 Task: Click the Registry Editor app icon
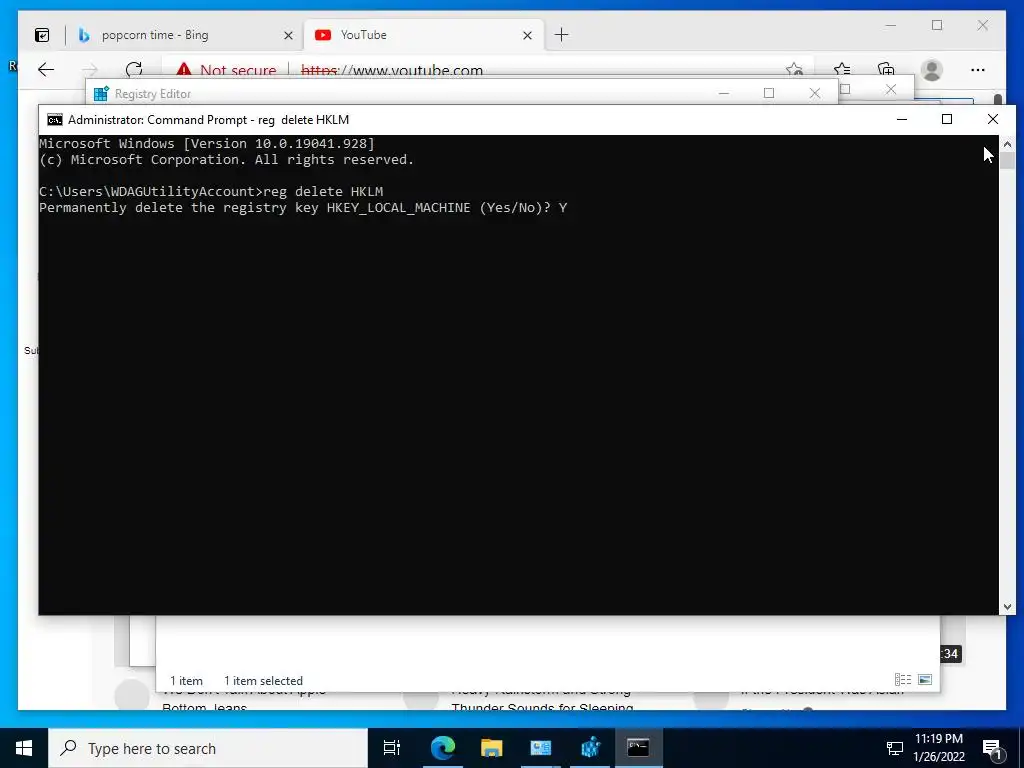point(101,93)
